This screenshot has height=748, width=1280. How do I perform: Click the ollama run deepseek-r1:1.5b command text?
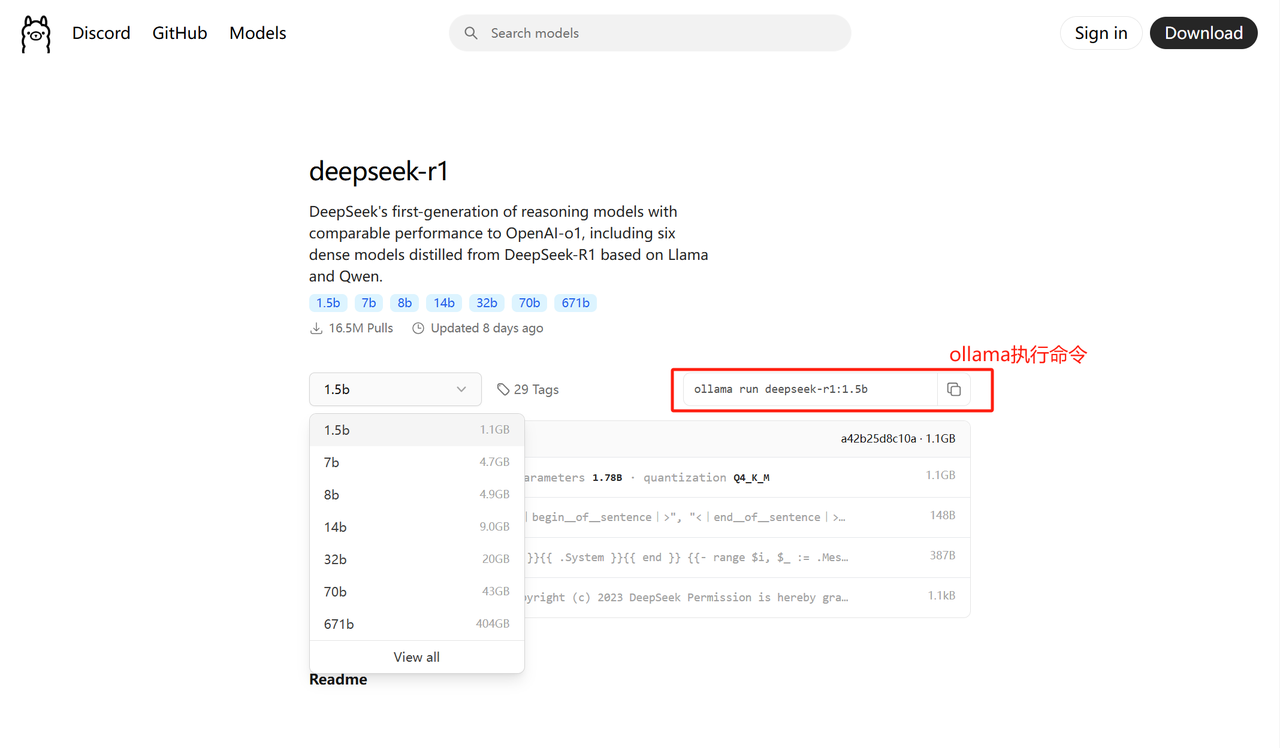coord(781,389)
